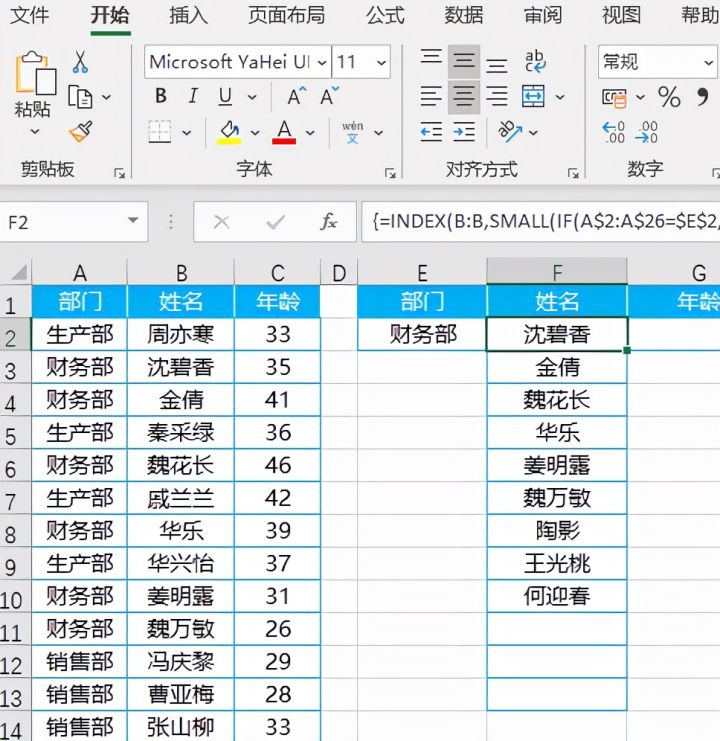Switch to 数据 tab

click(x=464, y=15)
